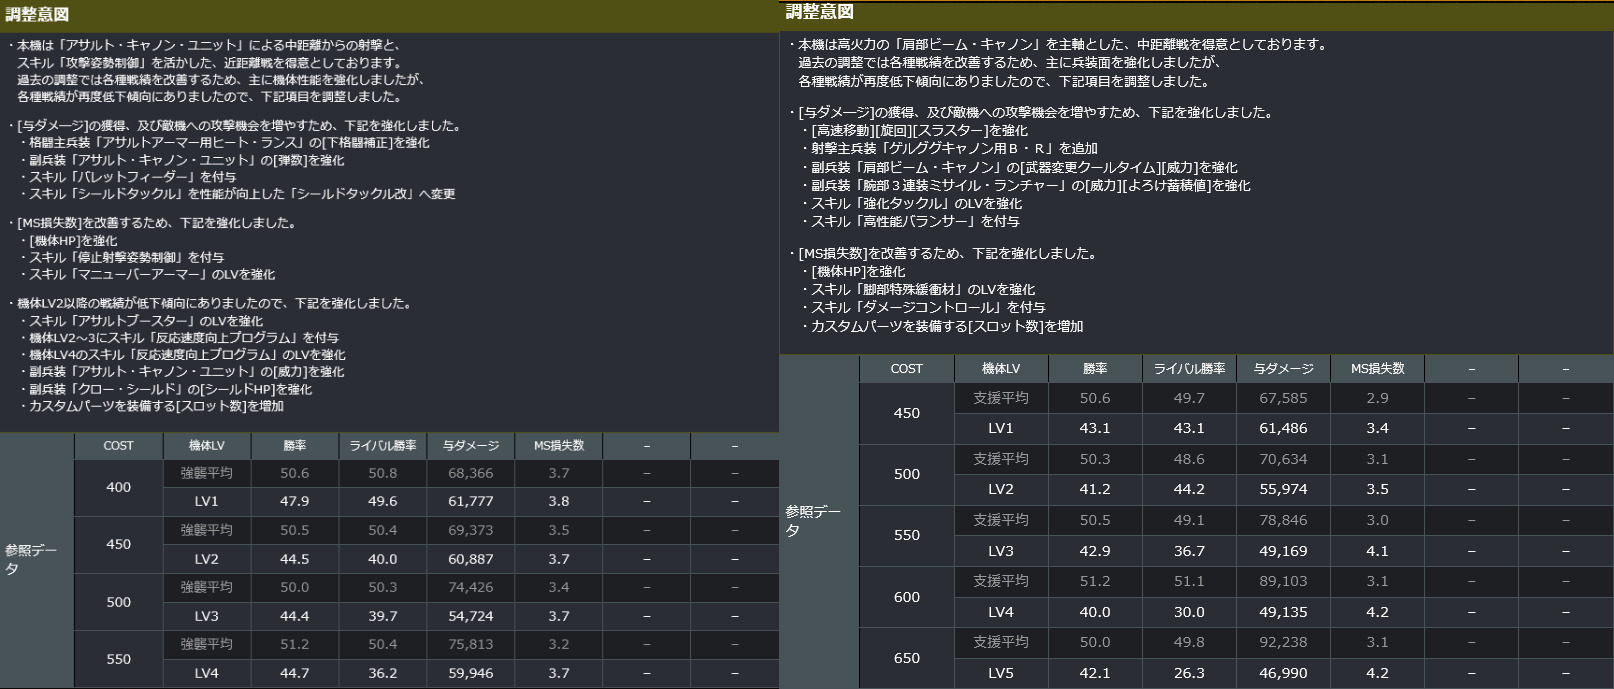Screen dimensions: 1614x689
Task: Click the 調整意図 heading in the left panel
Action: pyautogui.click(x=37, y=15)
